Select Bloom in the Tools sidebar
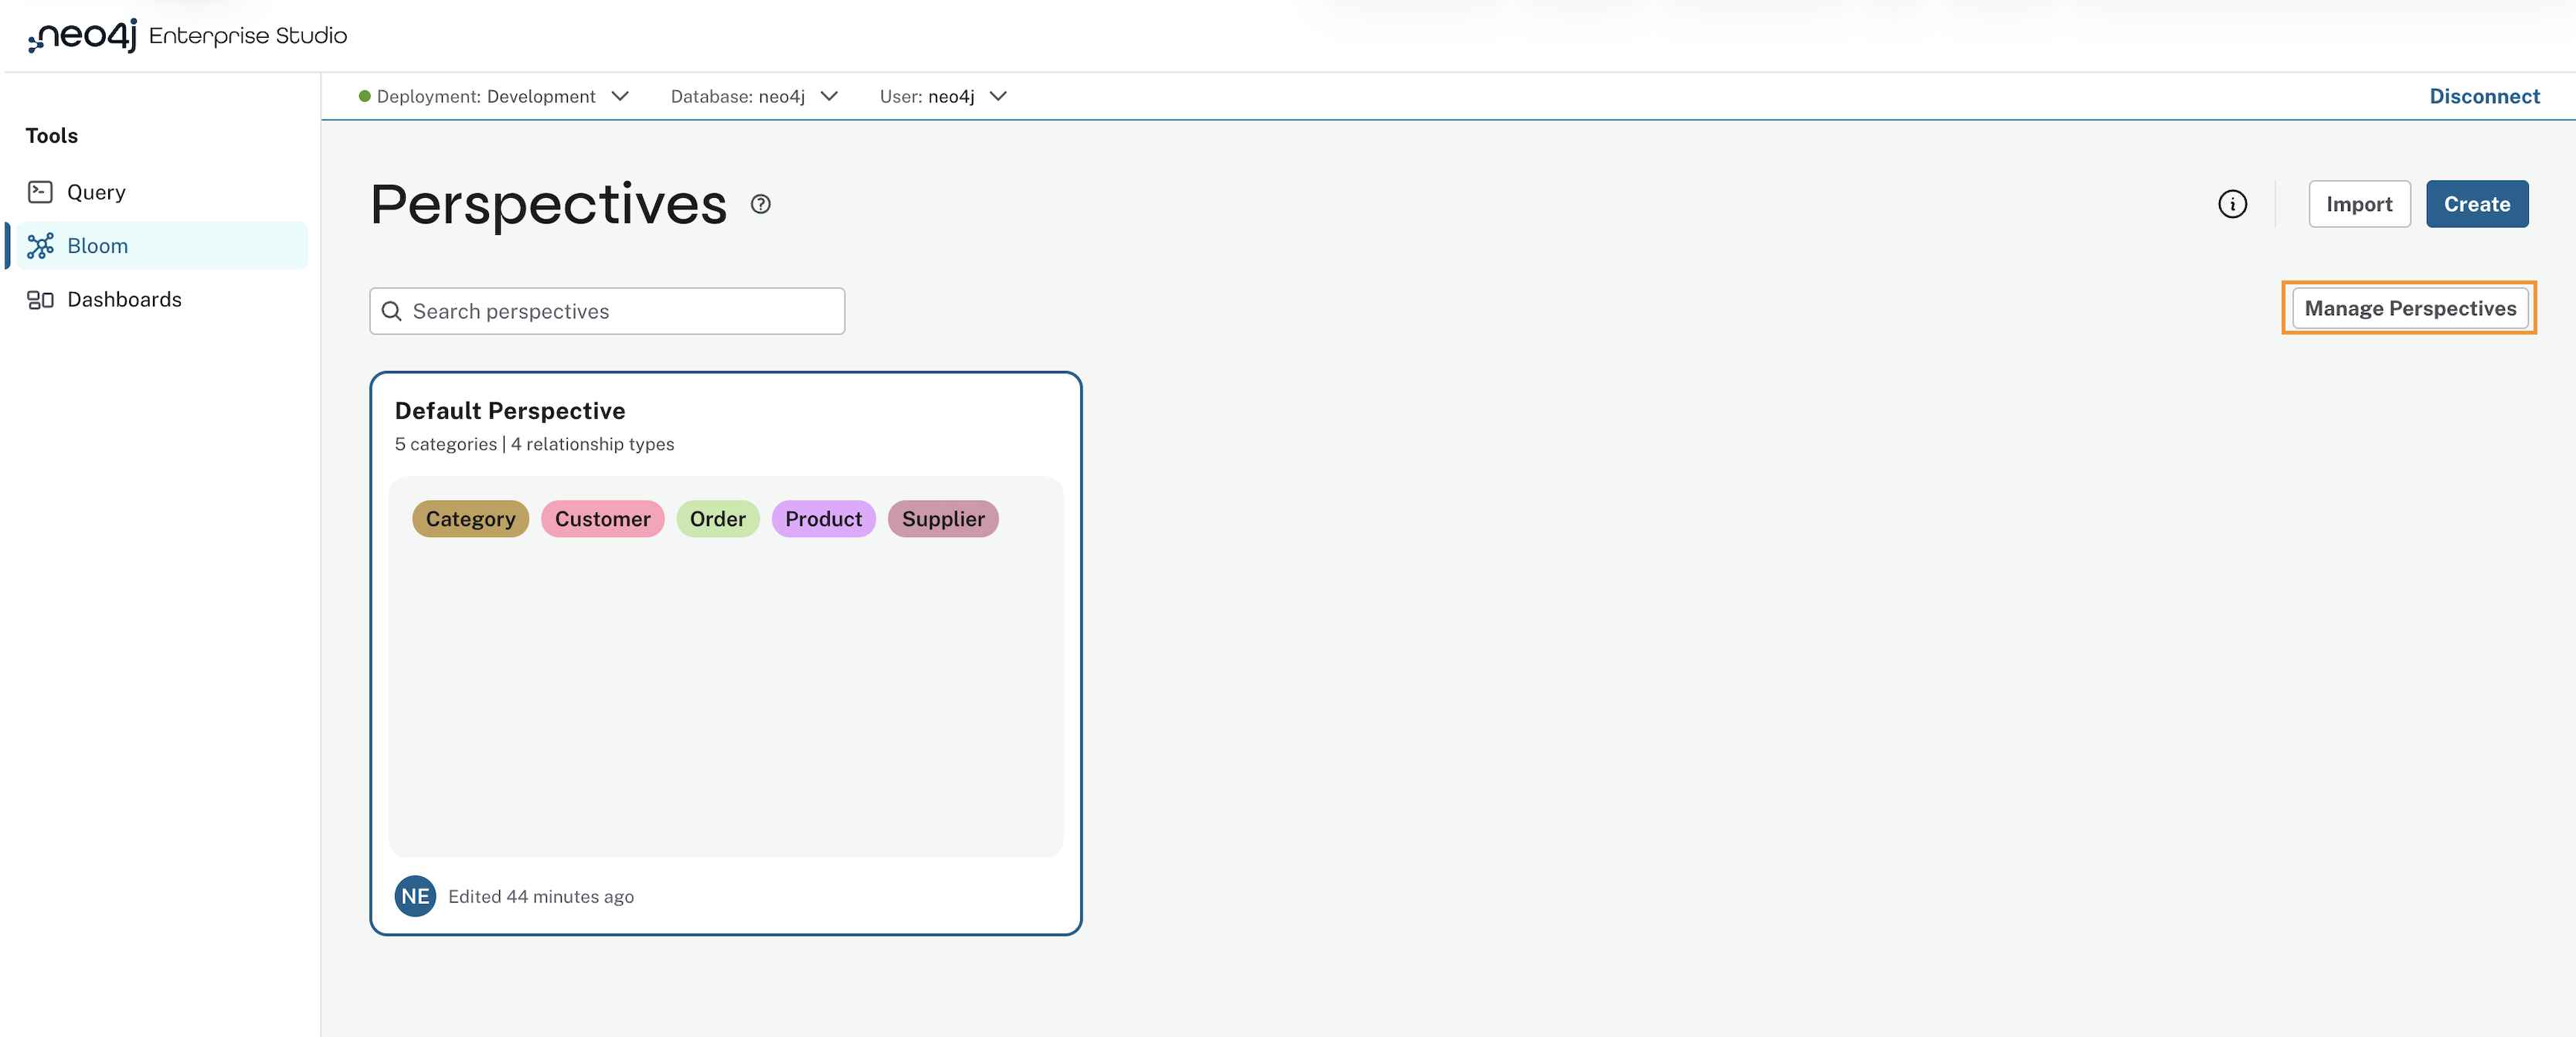The width and height of the screenshot is (2576, 1037). pos(162,246)
